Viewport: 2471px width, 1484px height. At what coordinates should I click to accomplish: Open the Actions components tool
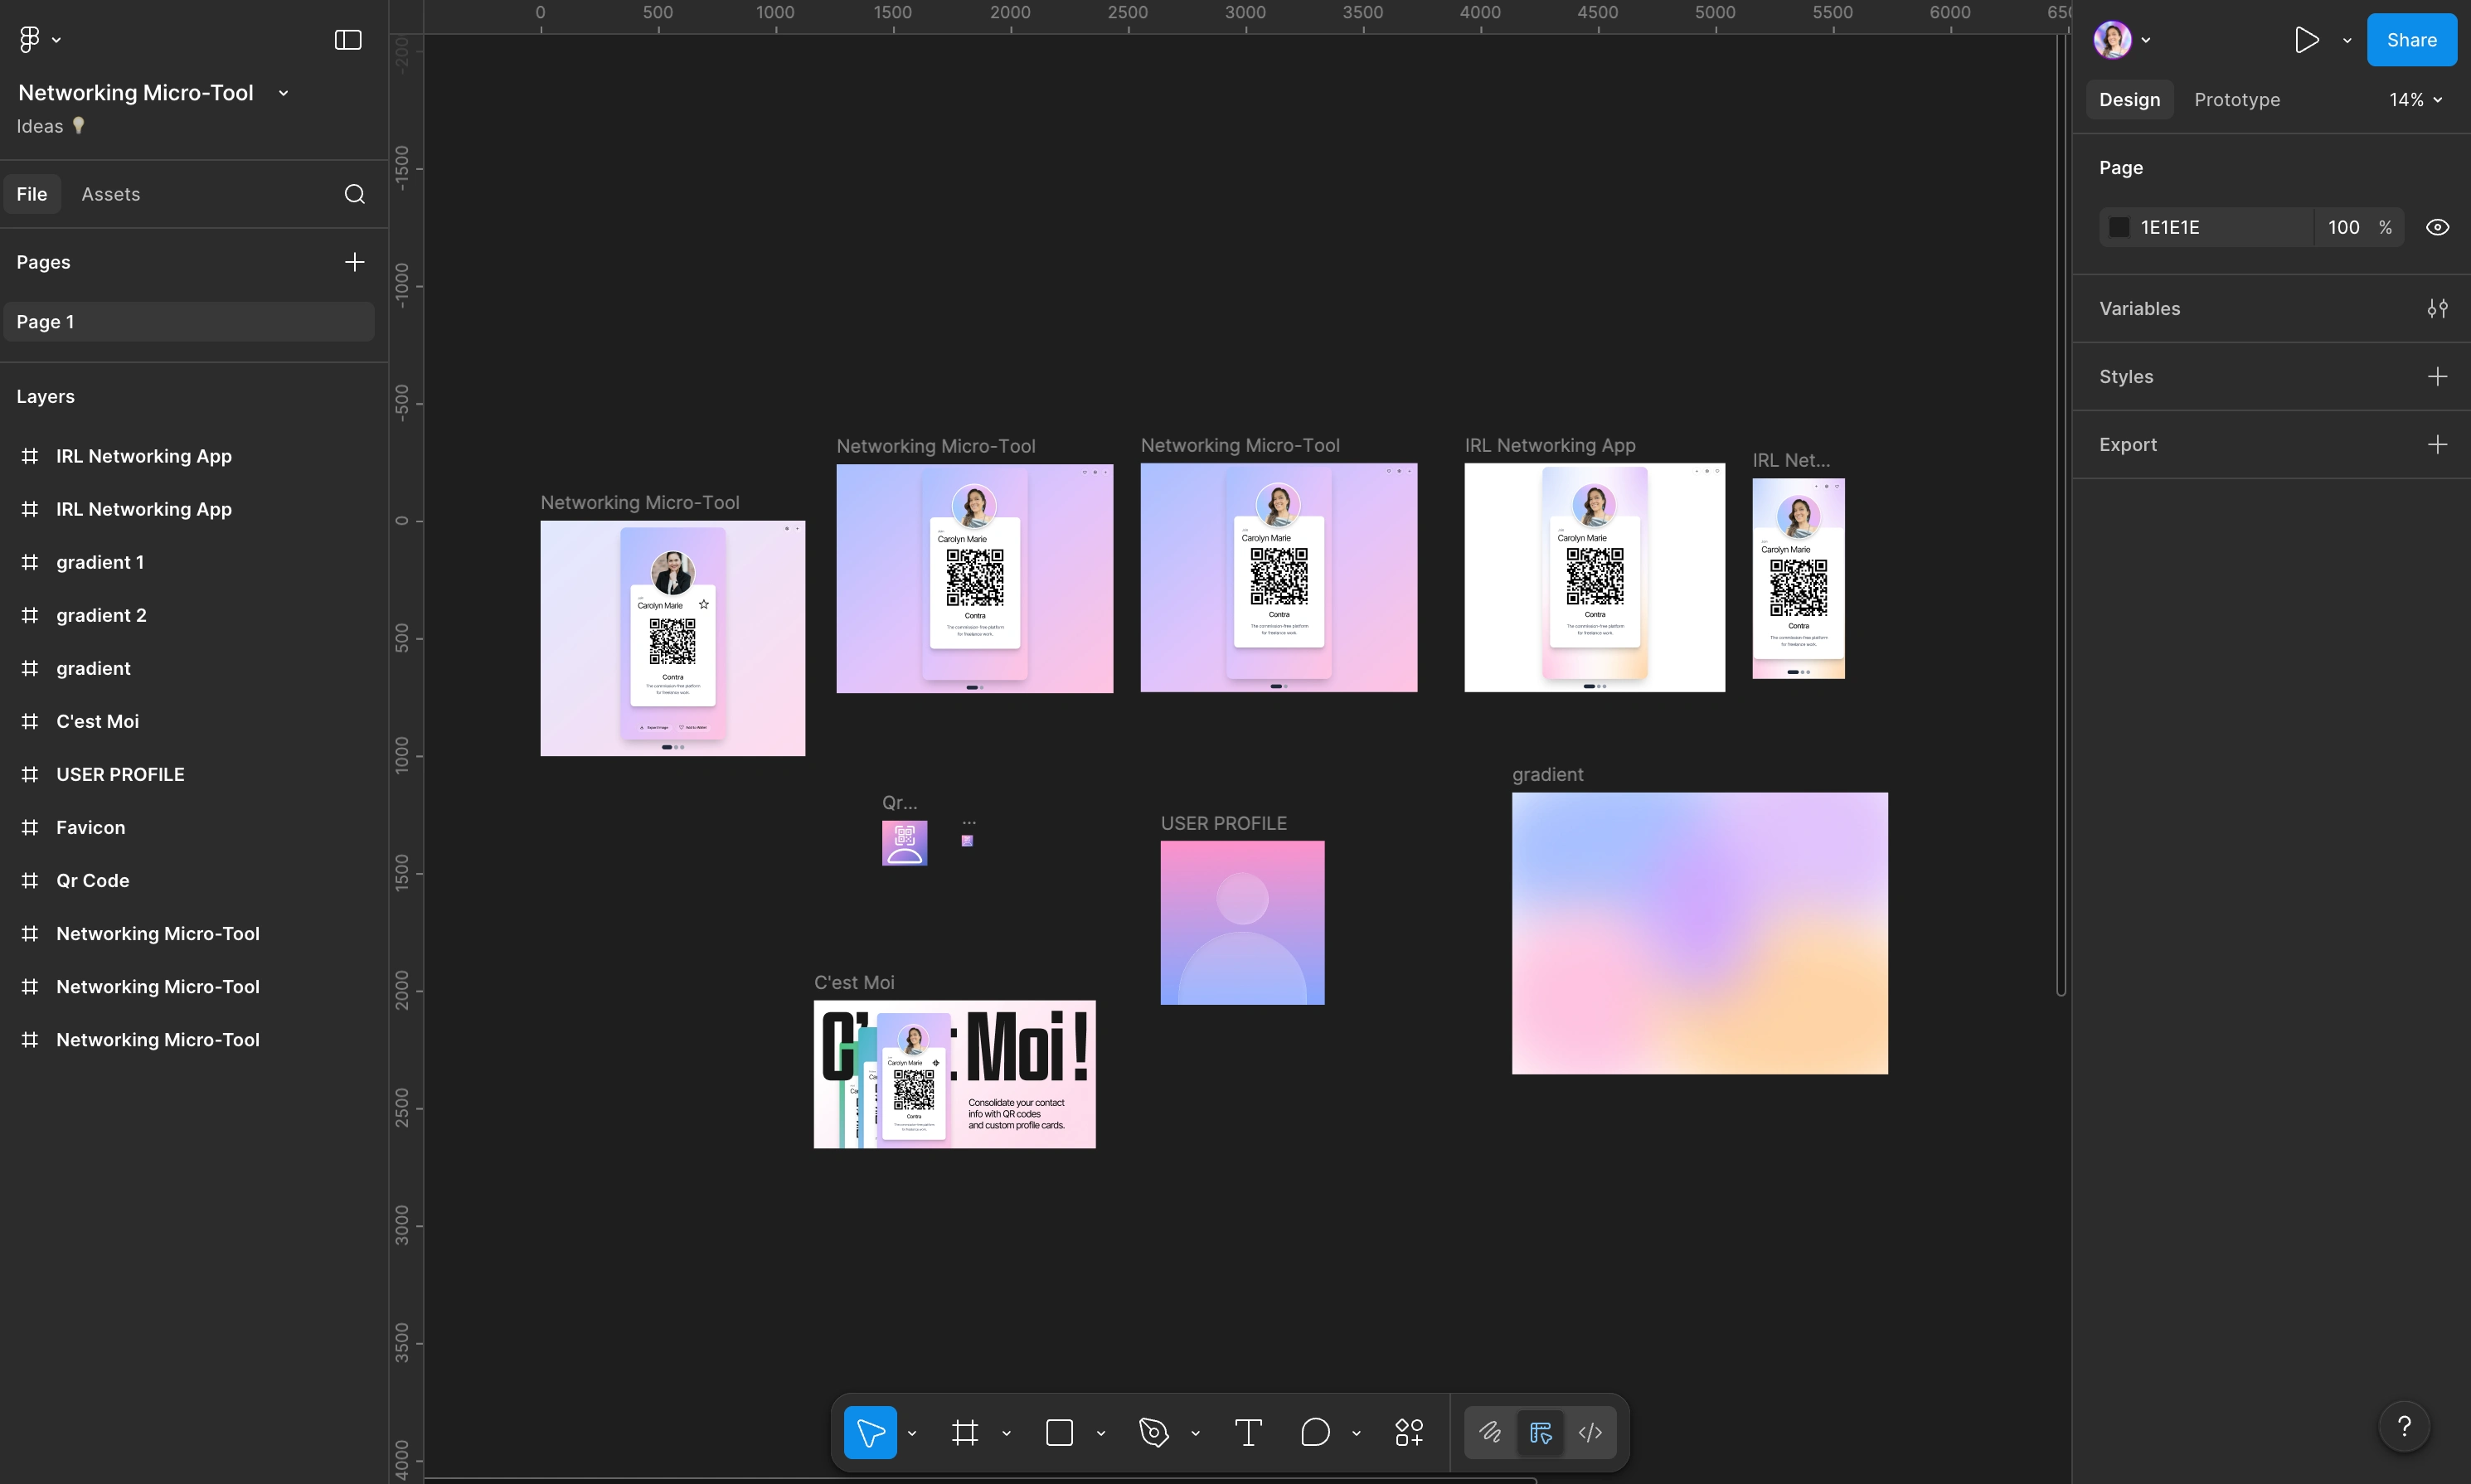(1409, 1432)
